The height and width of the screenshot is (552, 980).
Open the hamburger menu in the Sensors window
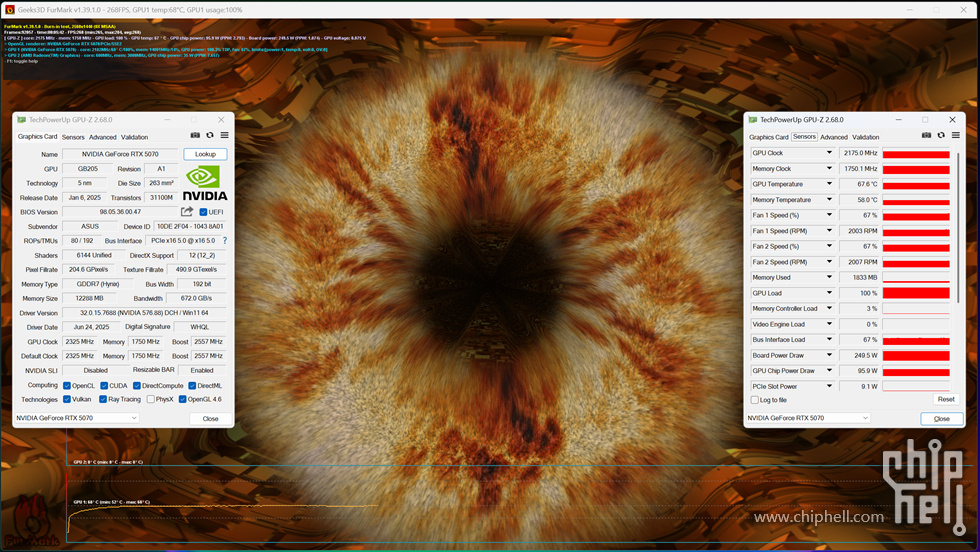coord(956,136)
